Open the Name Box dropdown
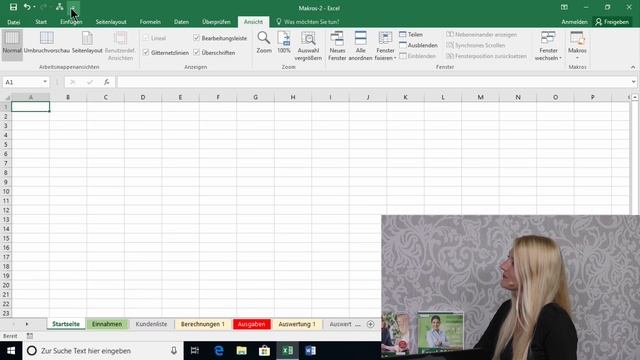This screenshot has height=360, width=640. pyautogui.click(x=45, y=82)
